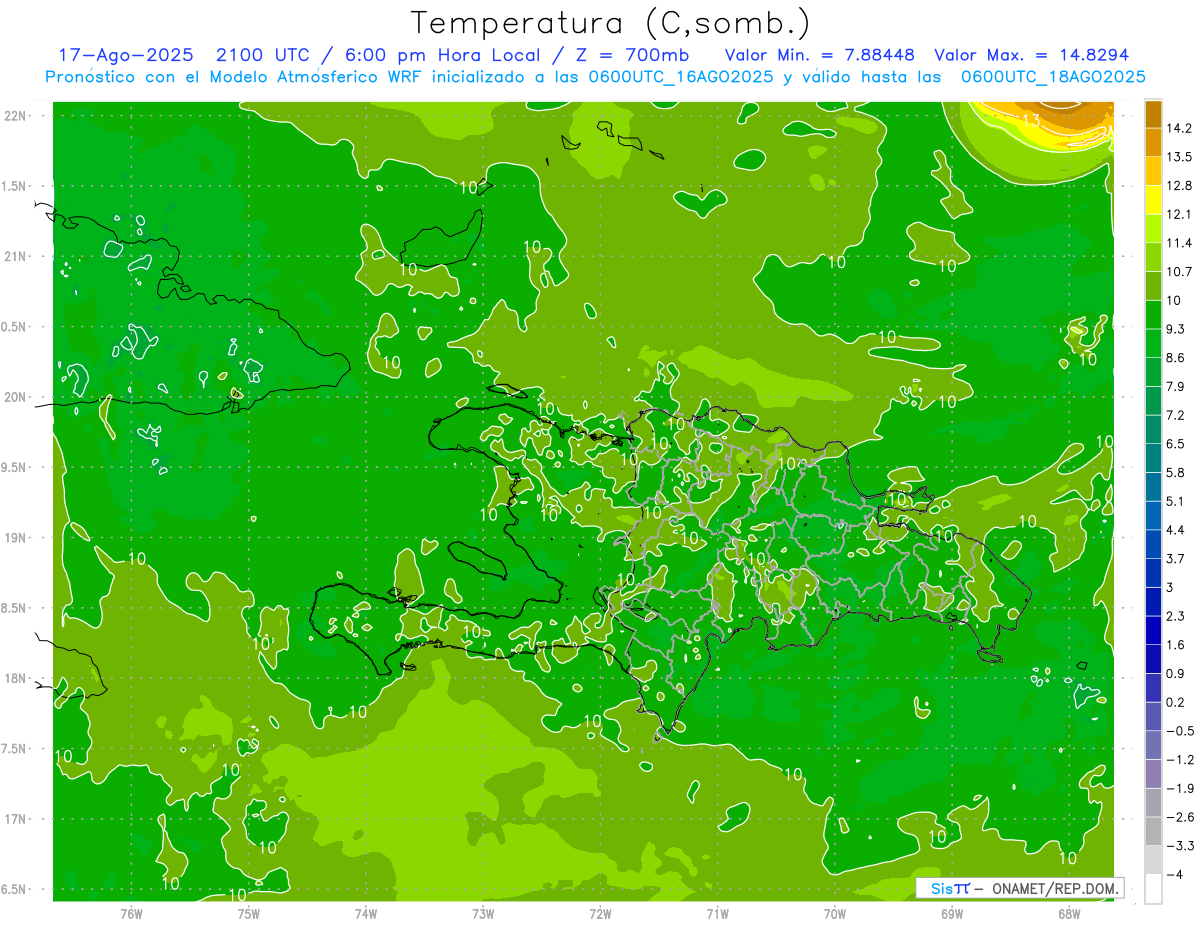Click the 'Valor Max. = 14.8294' value
Viewport: 1200px width, 927px height.
click(x=1032, y=55)
